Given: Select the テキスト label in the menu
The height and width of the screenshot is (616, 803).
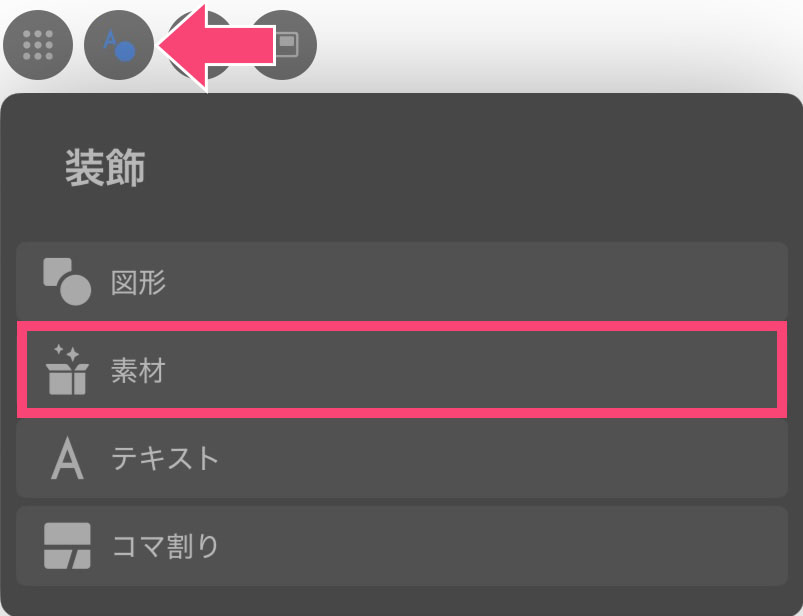Looking at the screenshot, I should [x=165, y=459].
